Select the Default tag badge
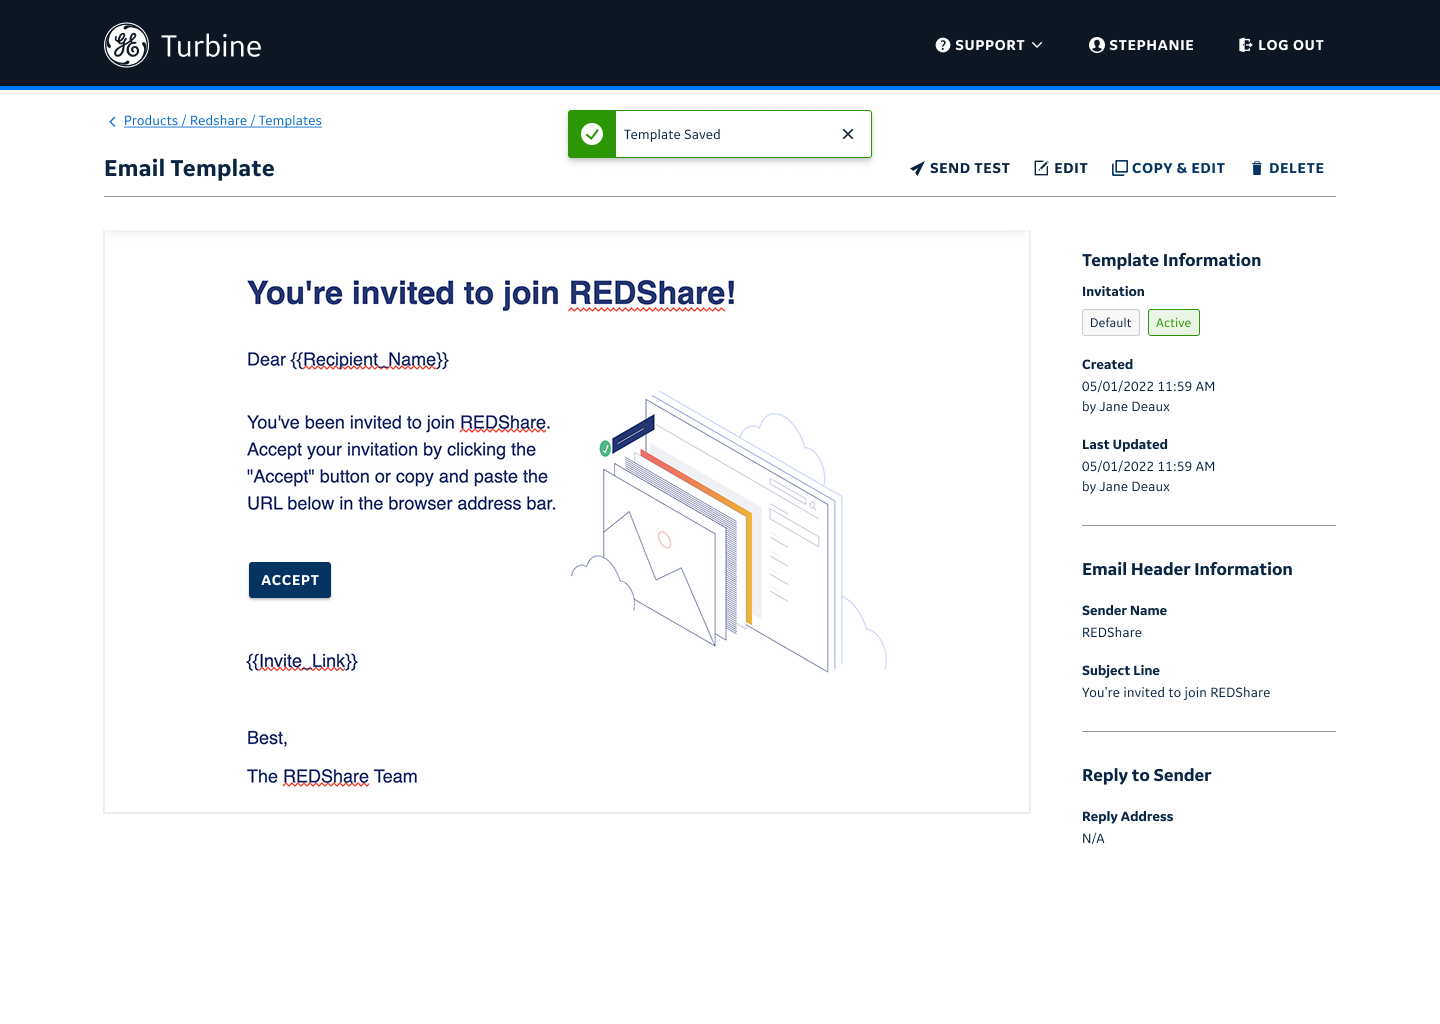This screenshot has width=1440, height=1024. coord(1110,323)
